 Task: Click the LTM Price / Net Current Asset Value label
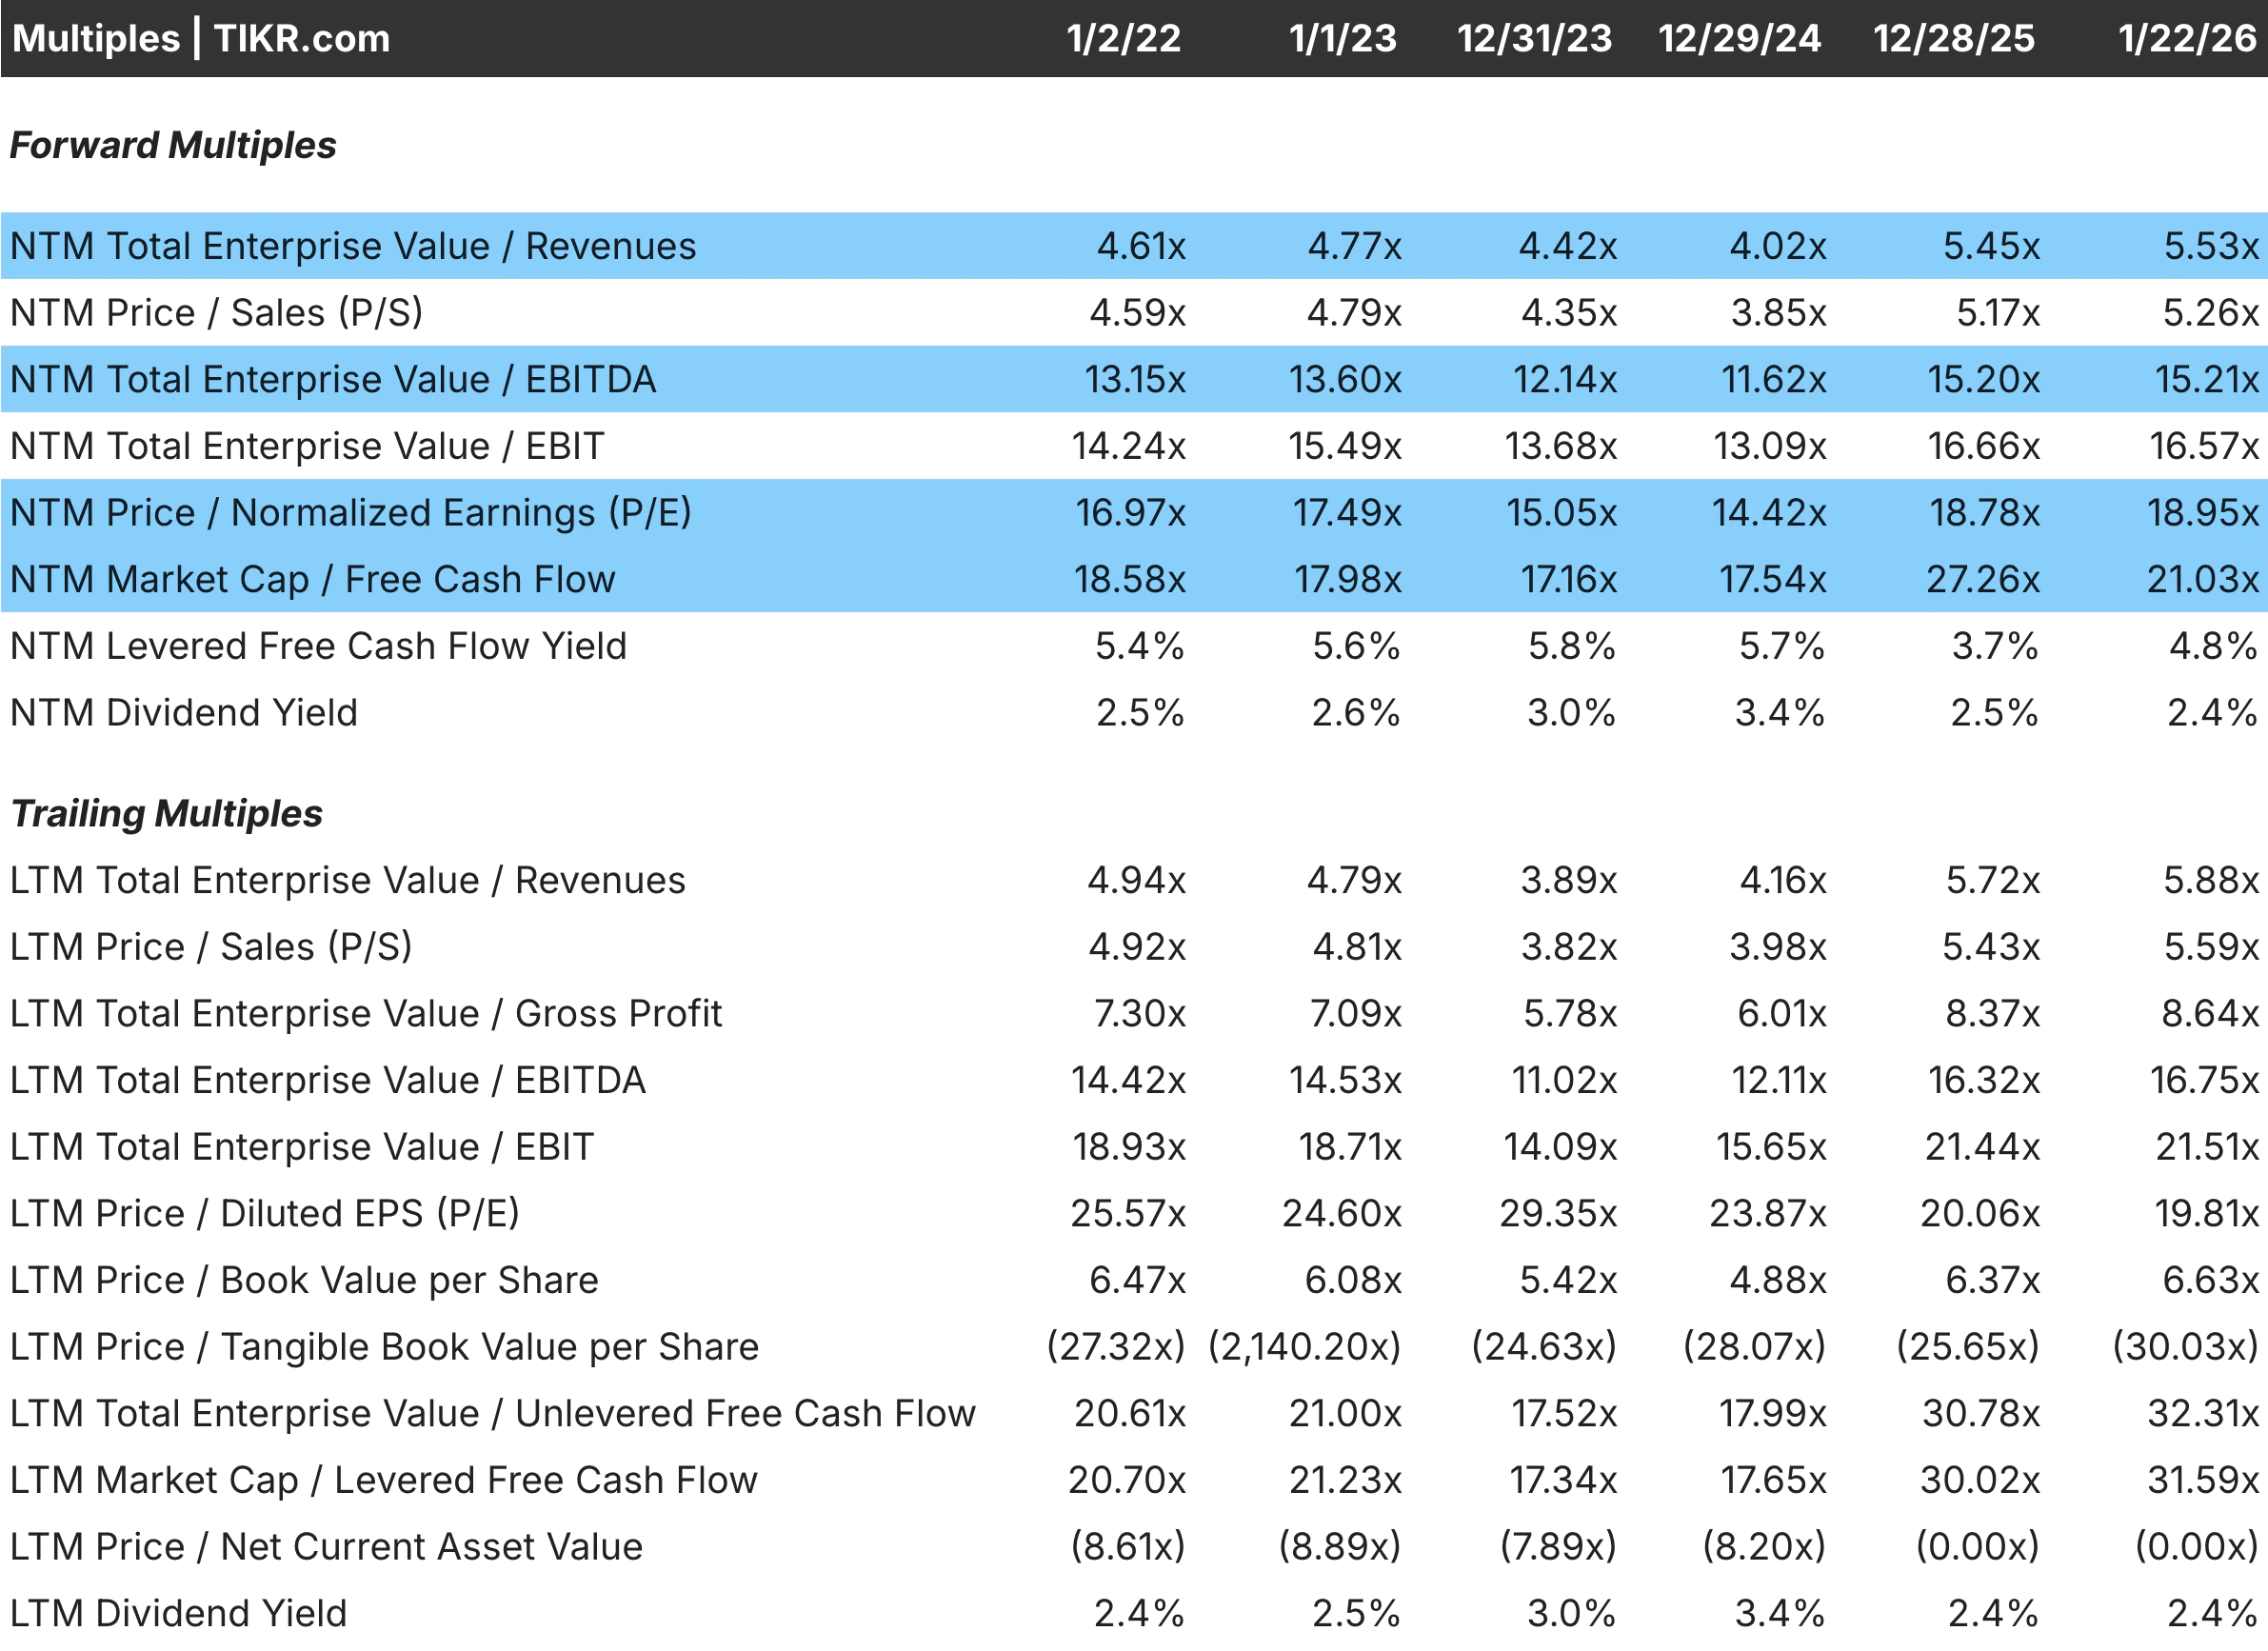click(326, 1547)
